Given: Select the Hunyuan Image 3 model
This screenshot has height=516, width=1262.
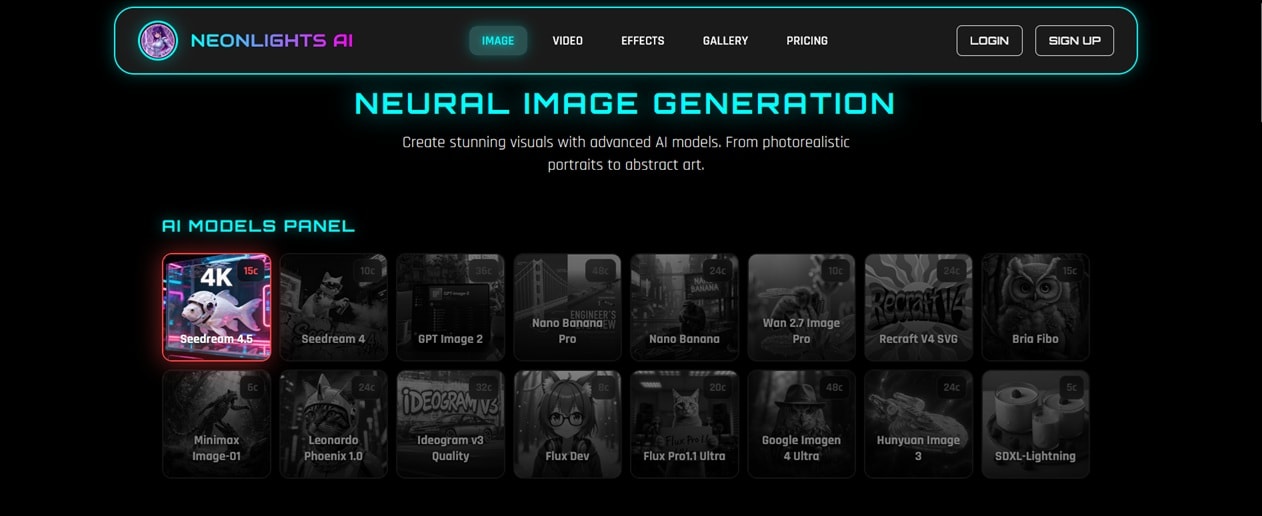Looking at the screenshot, I should [x=919, y=424].
